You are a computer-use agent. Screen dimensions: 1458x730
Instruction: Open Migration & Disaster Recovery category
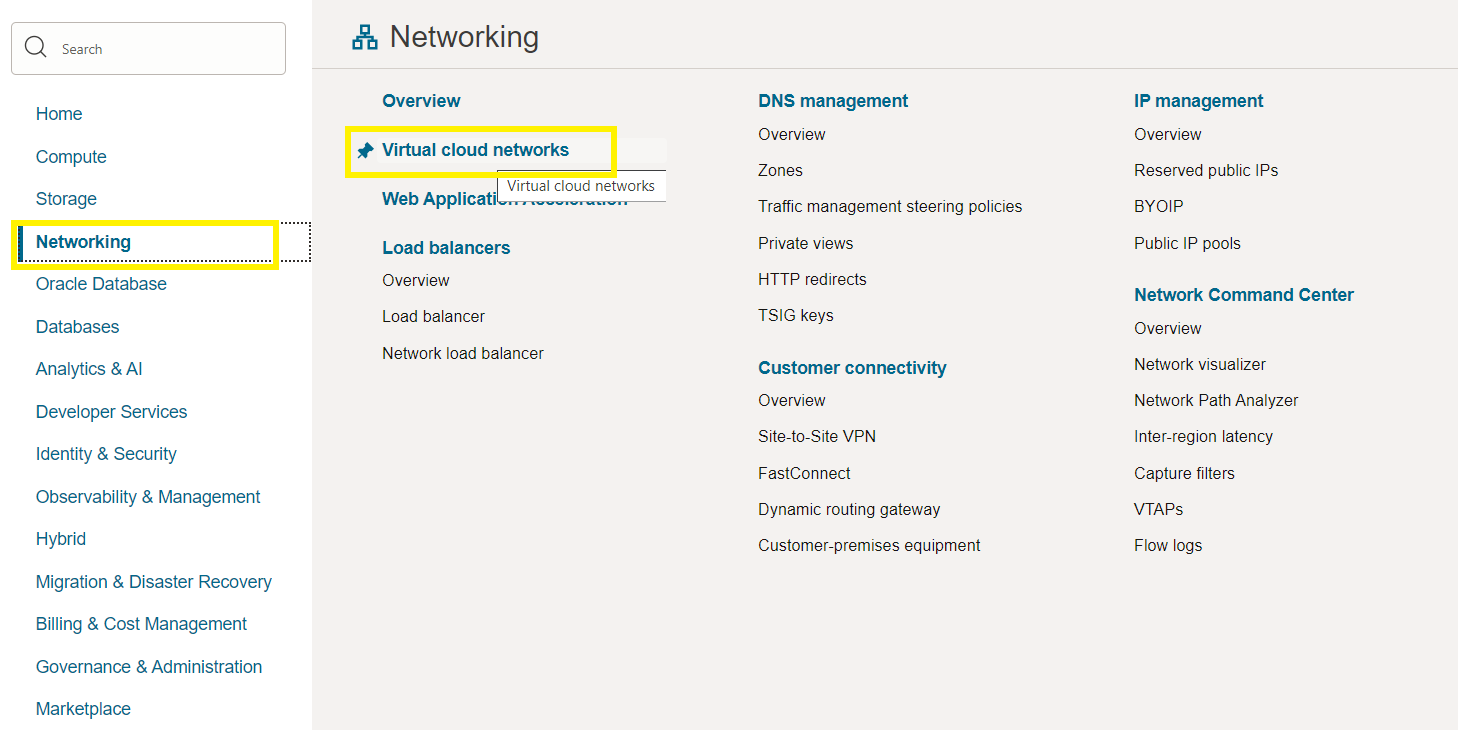154,582
